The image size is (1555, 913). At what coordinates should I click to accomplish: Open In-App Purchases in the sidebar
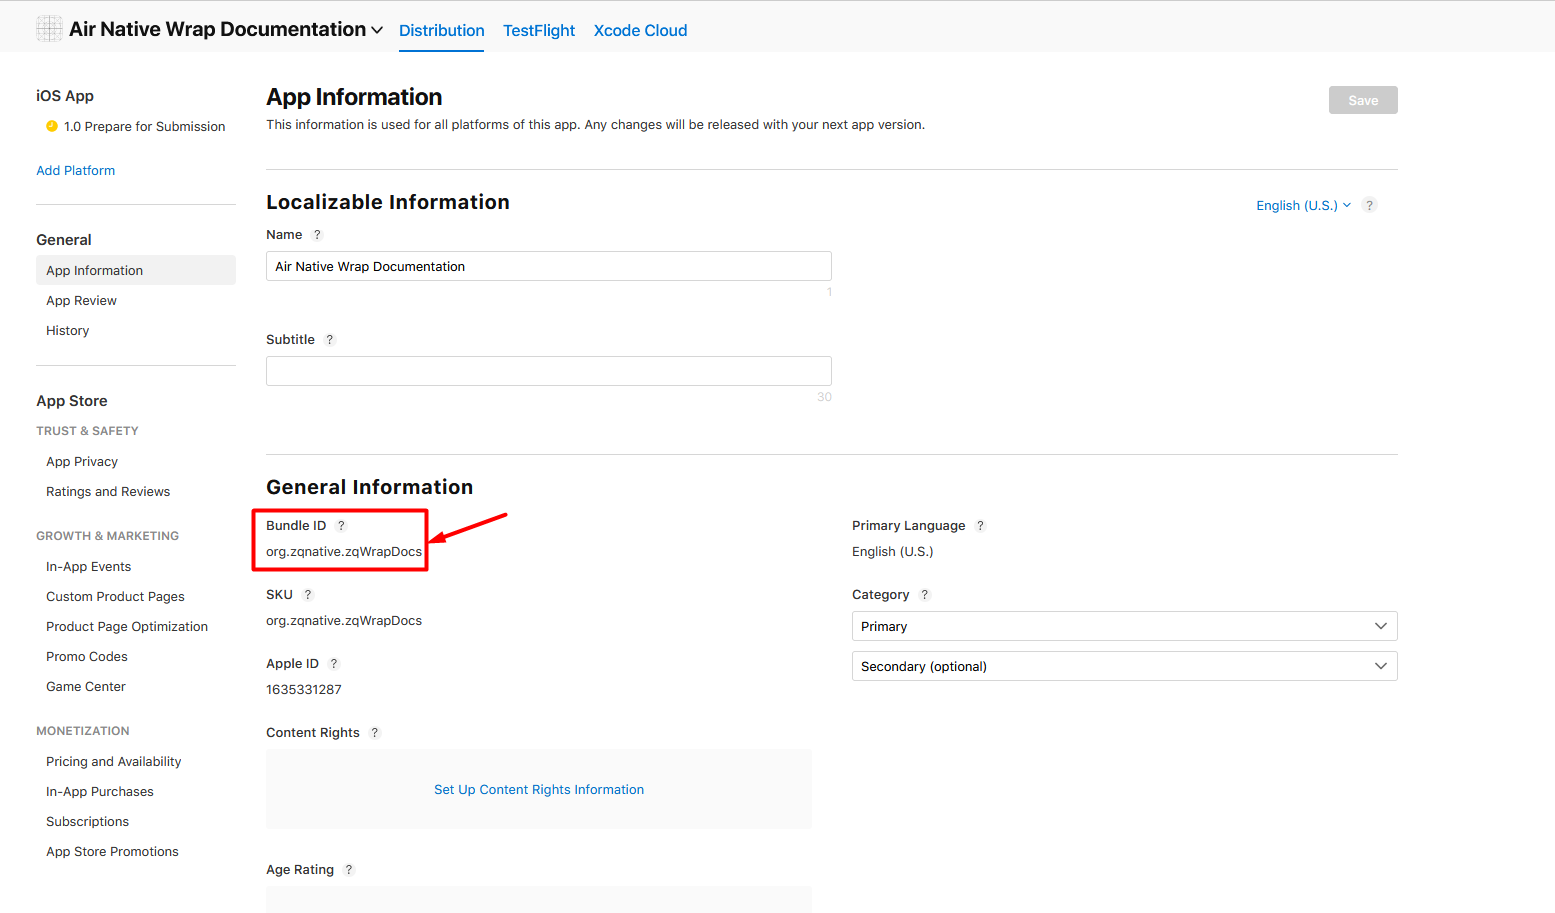click(100, 792)
